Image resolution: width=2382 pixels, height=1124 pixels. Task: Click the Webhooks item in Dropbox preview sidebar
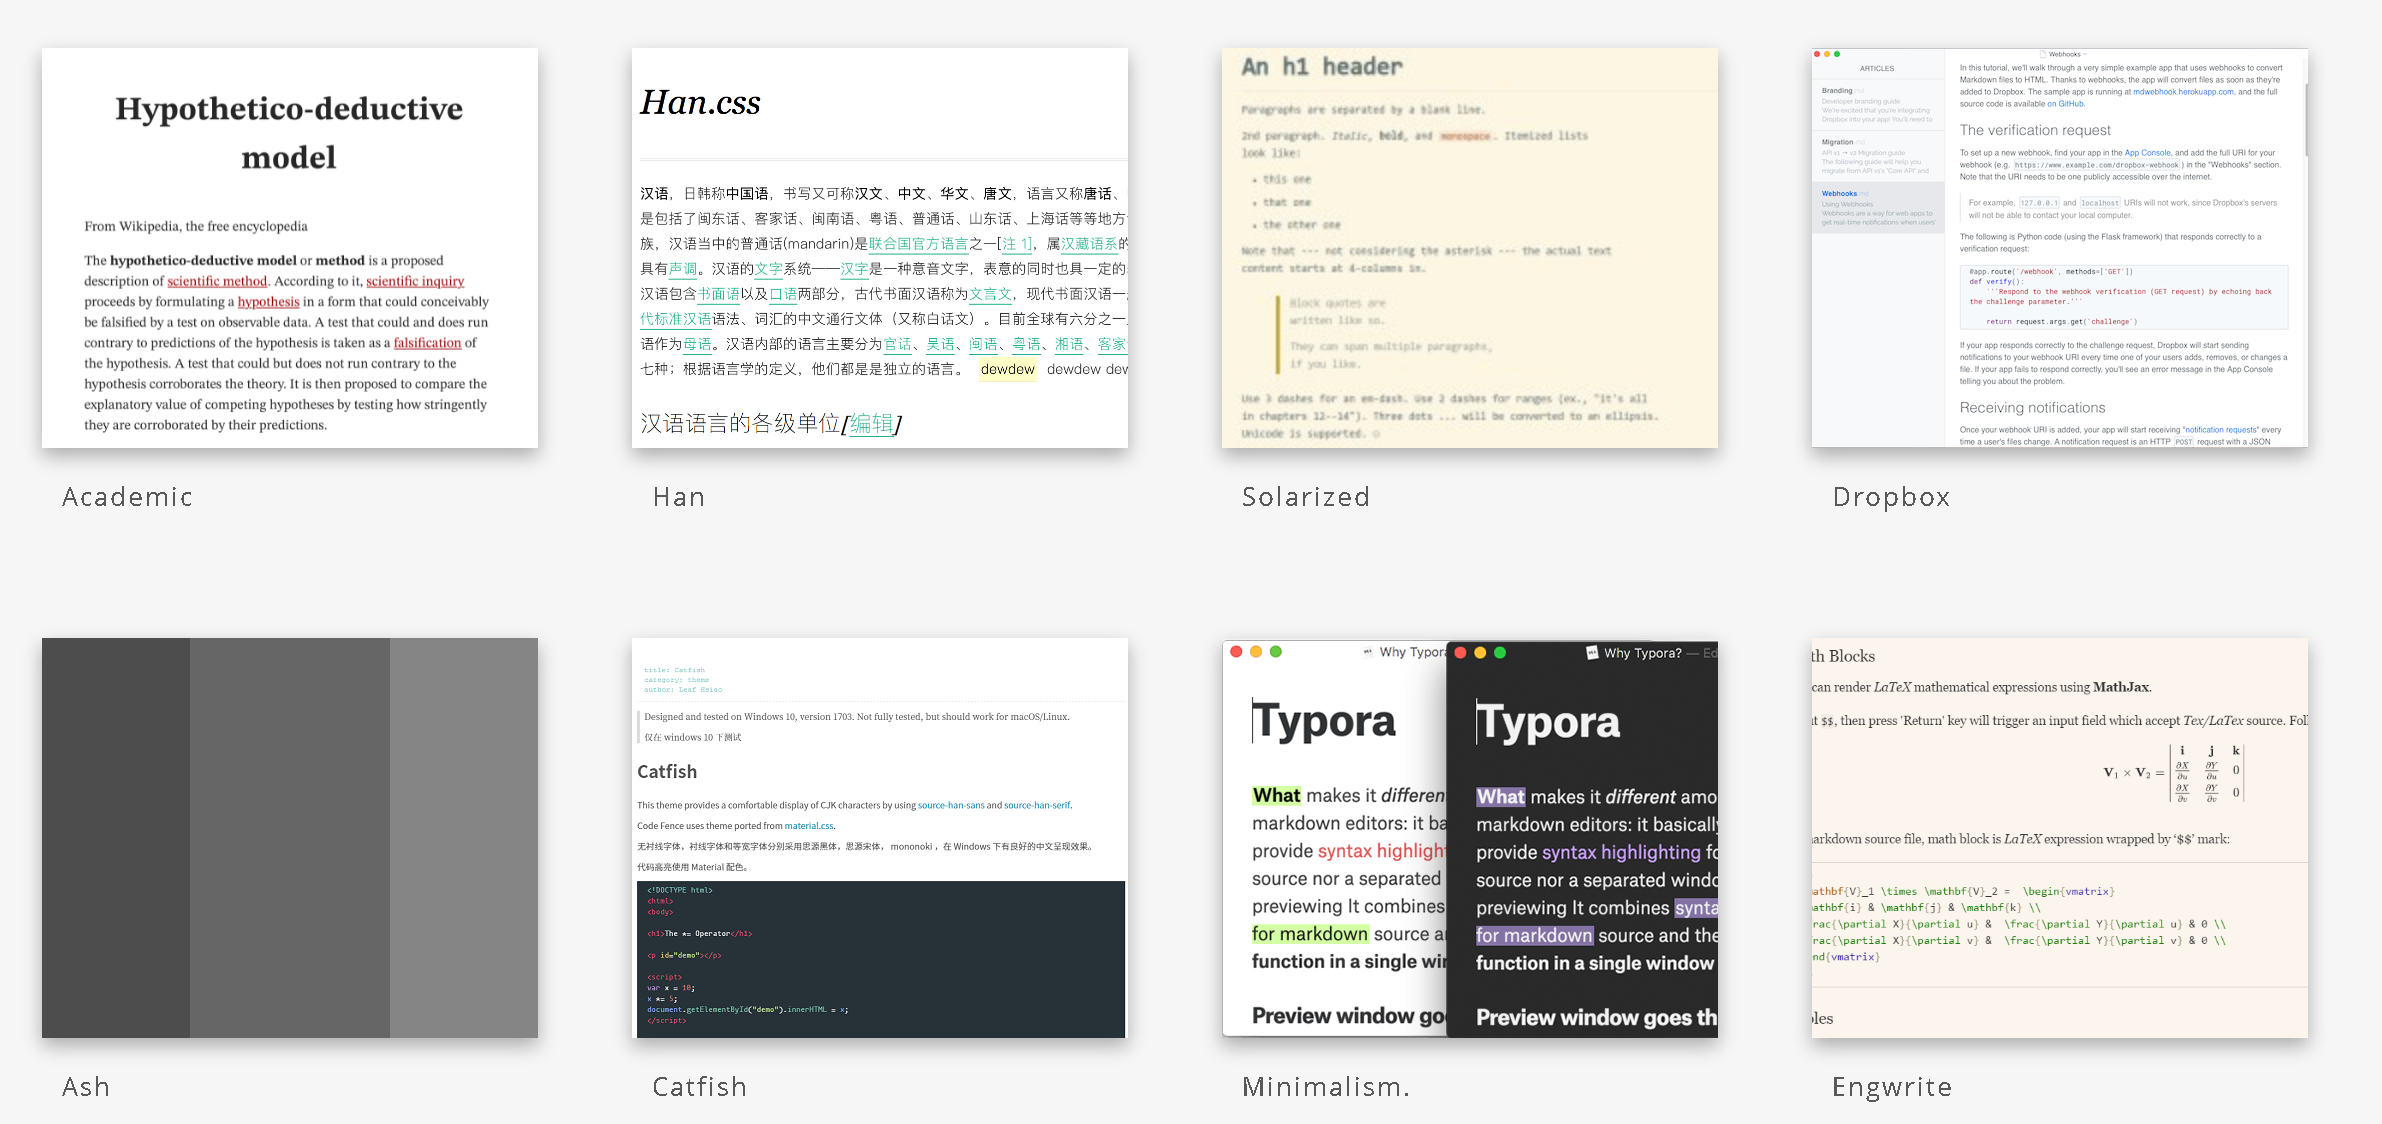click(x=1839, y=194)
